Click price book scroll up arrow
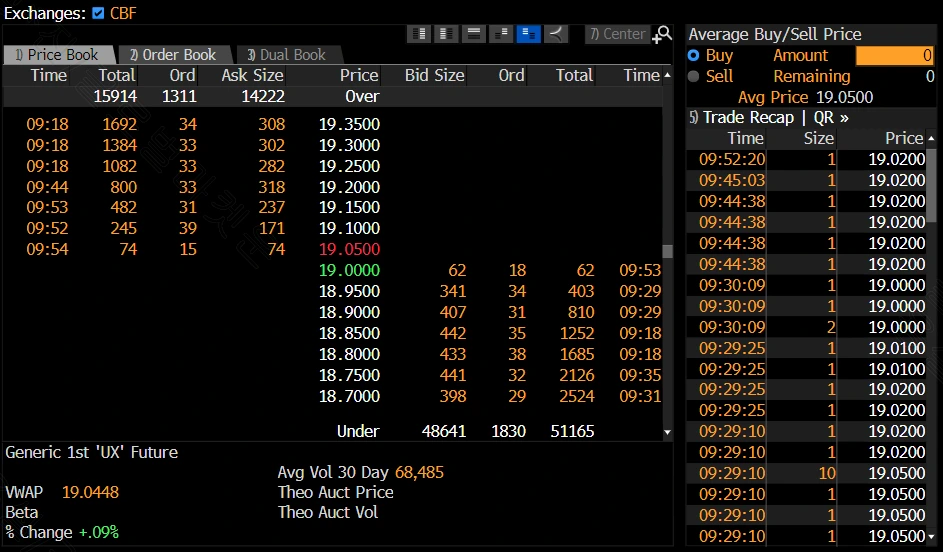 pyautogui.click(x=667, y=76)
